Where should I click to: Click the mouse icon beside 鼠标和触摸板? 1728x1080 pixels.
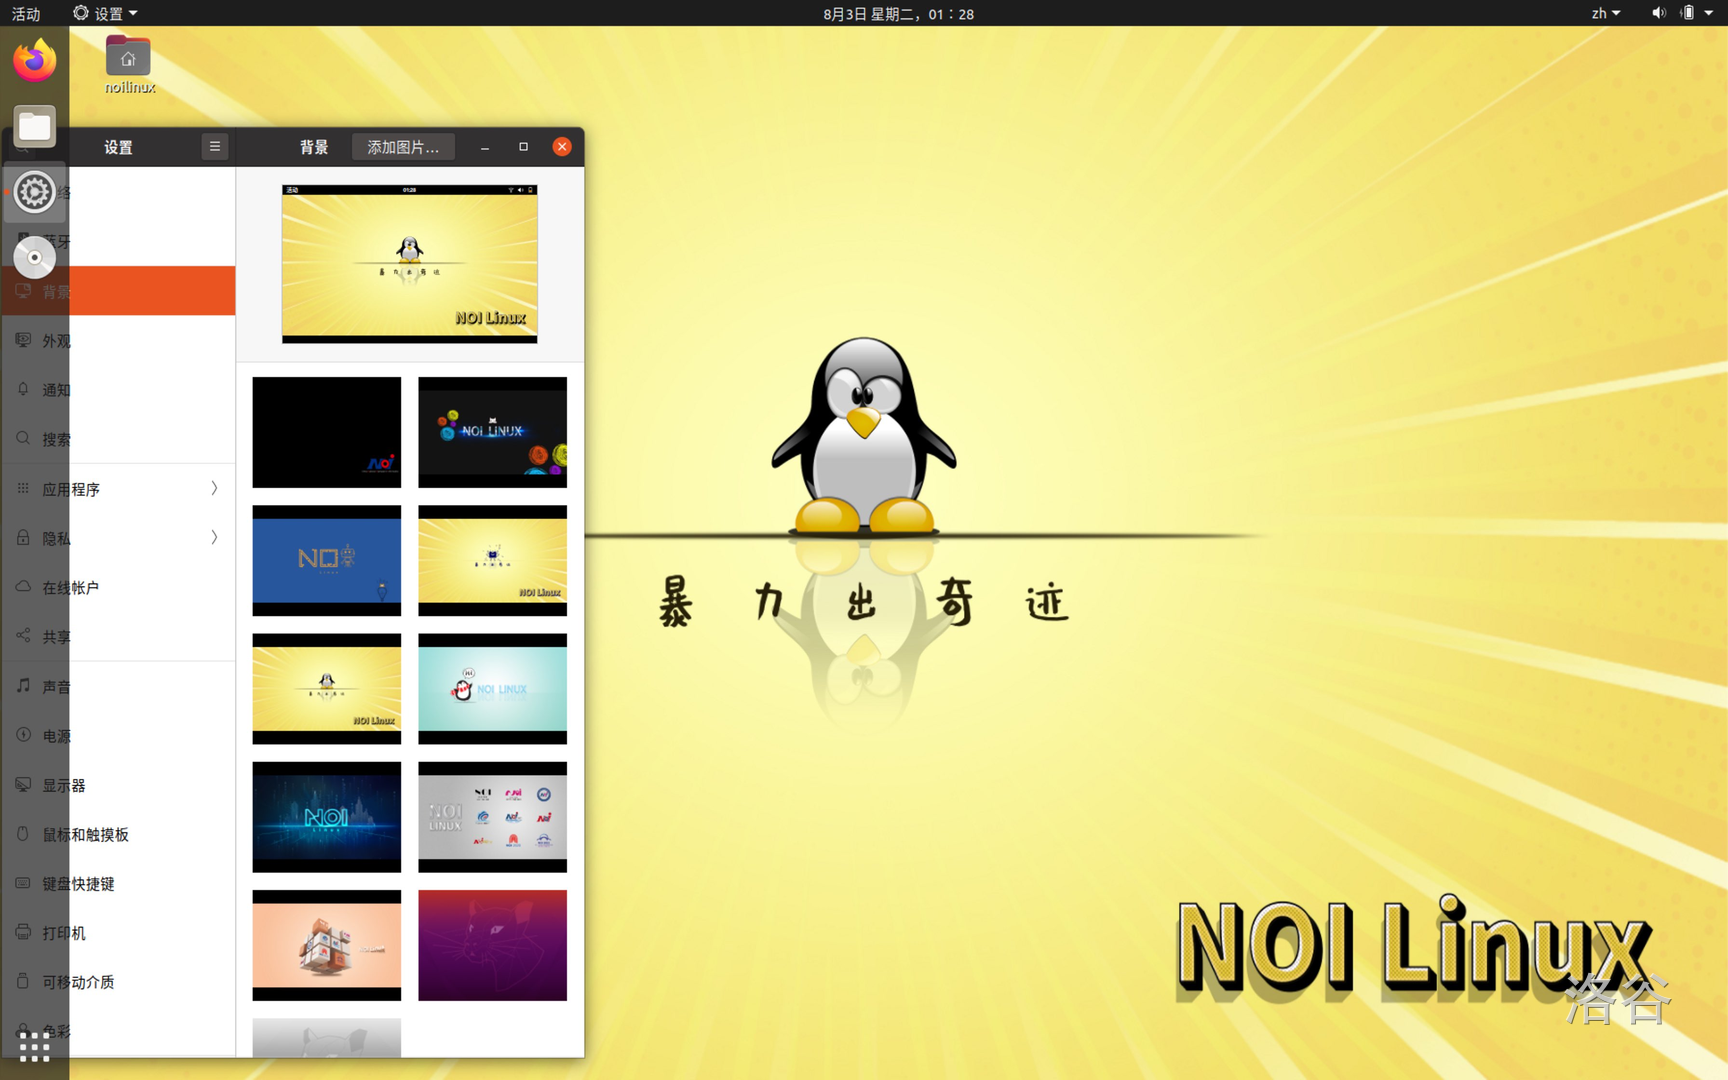pos(23,833)
